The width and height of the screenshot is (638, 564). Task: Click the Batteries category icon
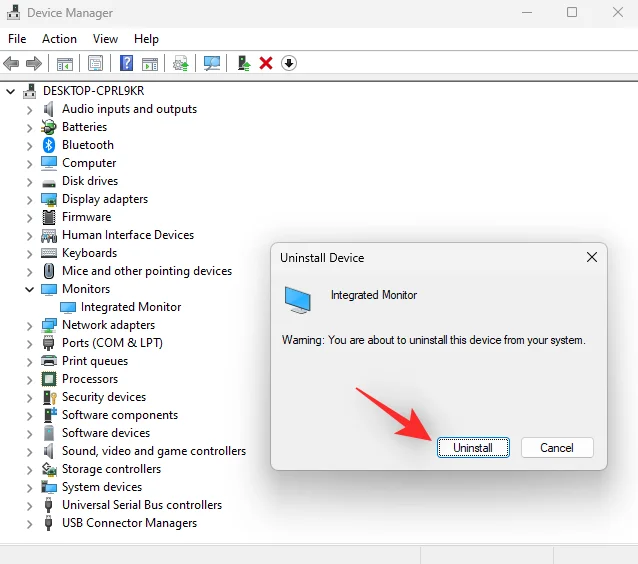[49, 127]
